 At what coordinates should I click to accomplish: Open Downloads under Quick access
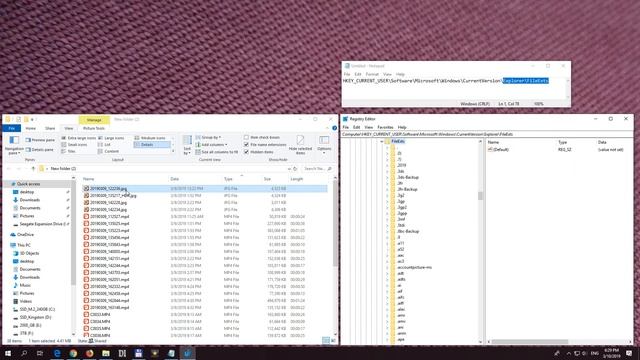29,200
